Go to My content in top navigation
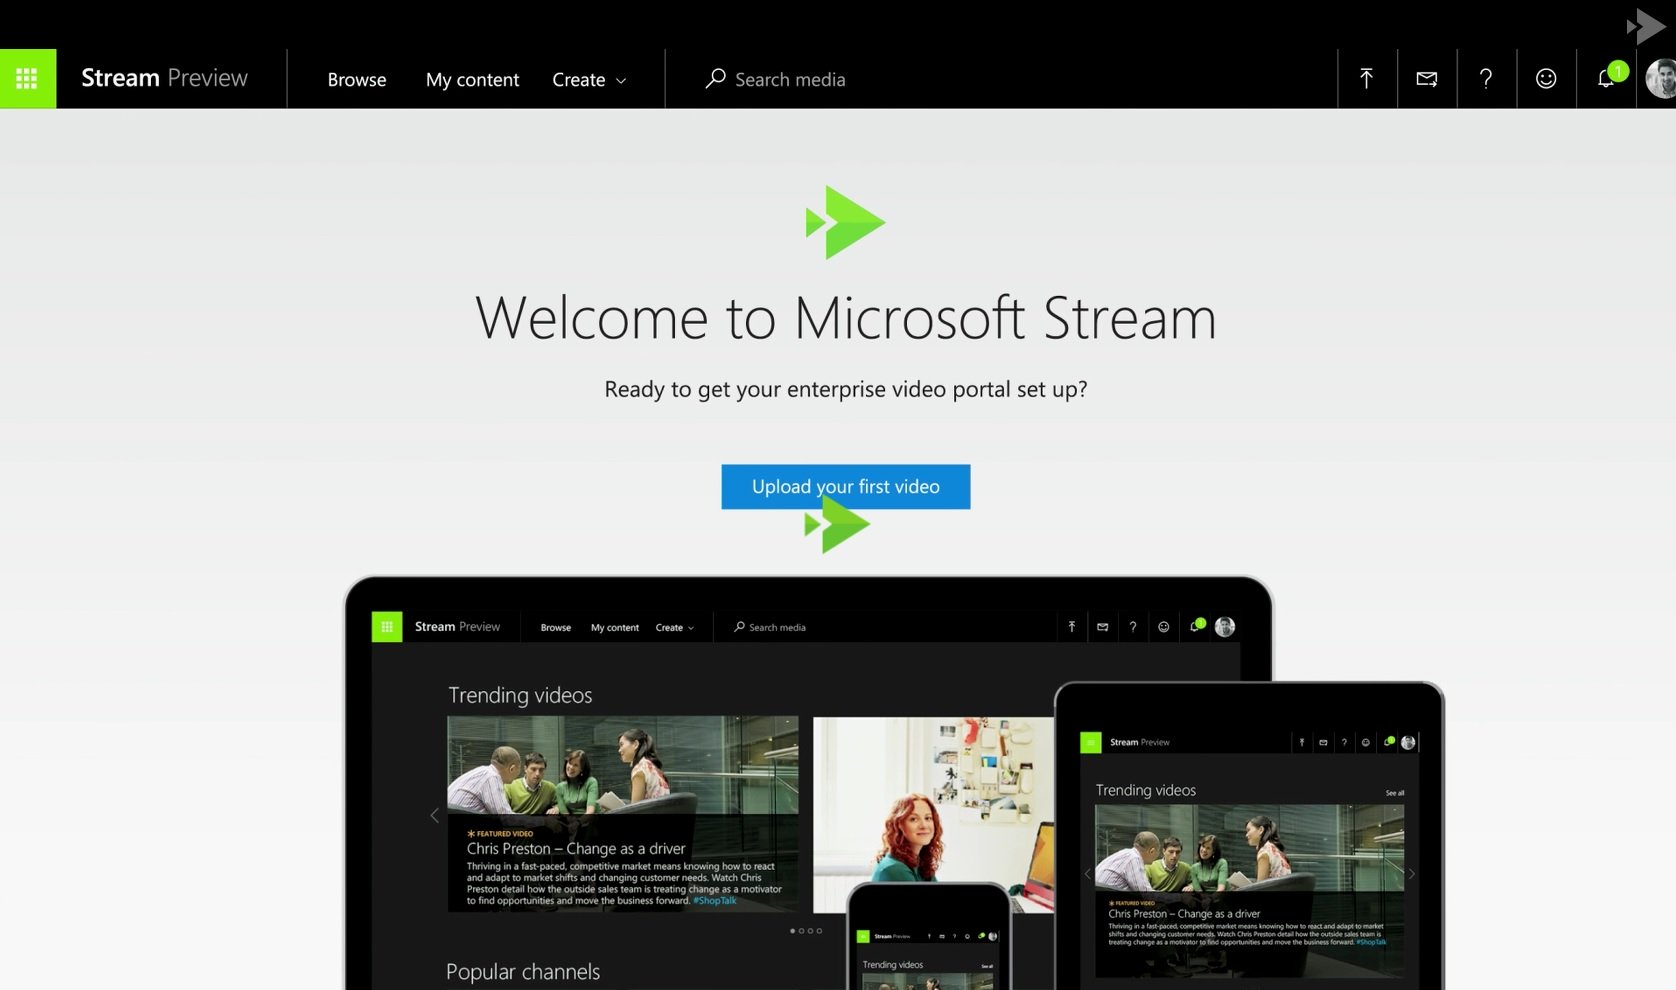The image size is (1676, 990). 472,79
